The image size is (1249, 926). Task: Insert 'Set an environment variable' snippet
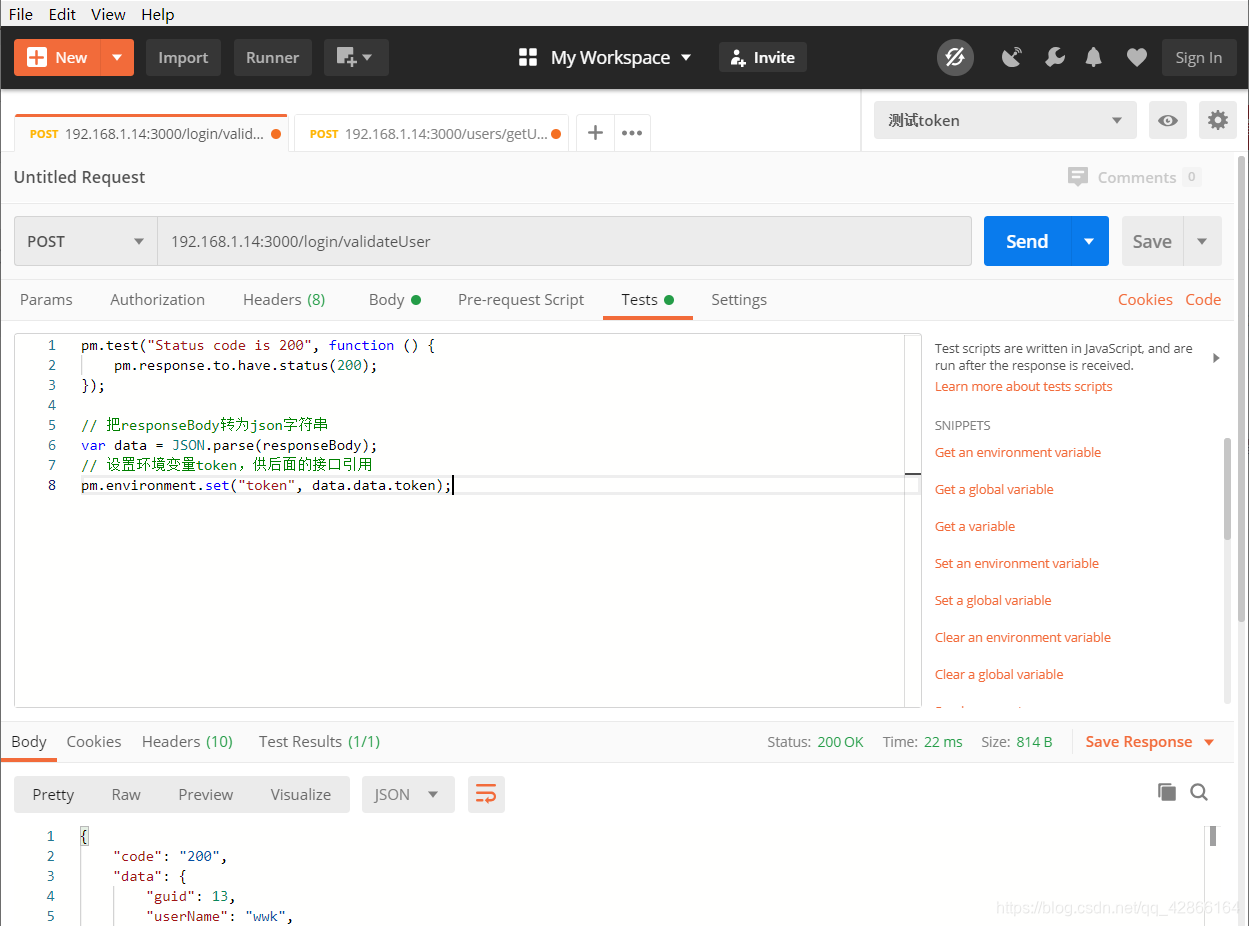point(1017,563)
